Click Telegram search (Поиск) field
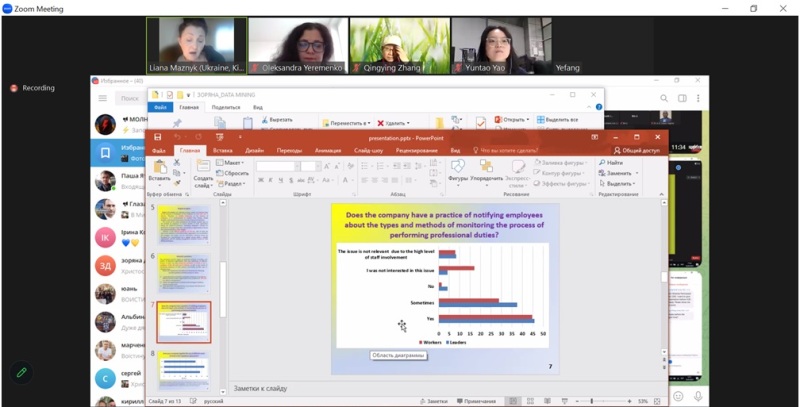Image resolution: width=800 pixels, height=407 pixels. click(131, 98)
